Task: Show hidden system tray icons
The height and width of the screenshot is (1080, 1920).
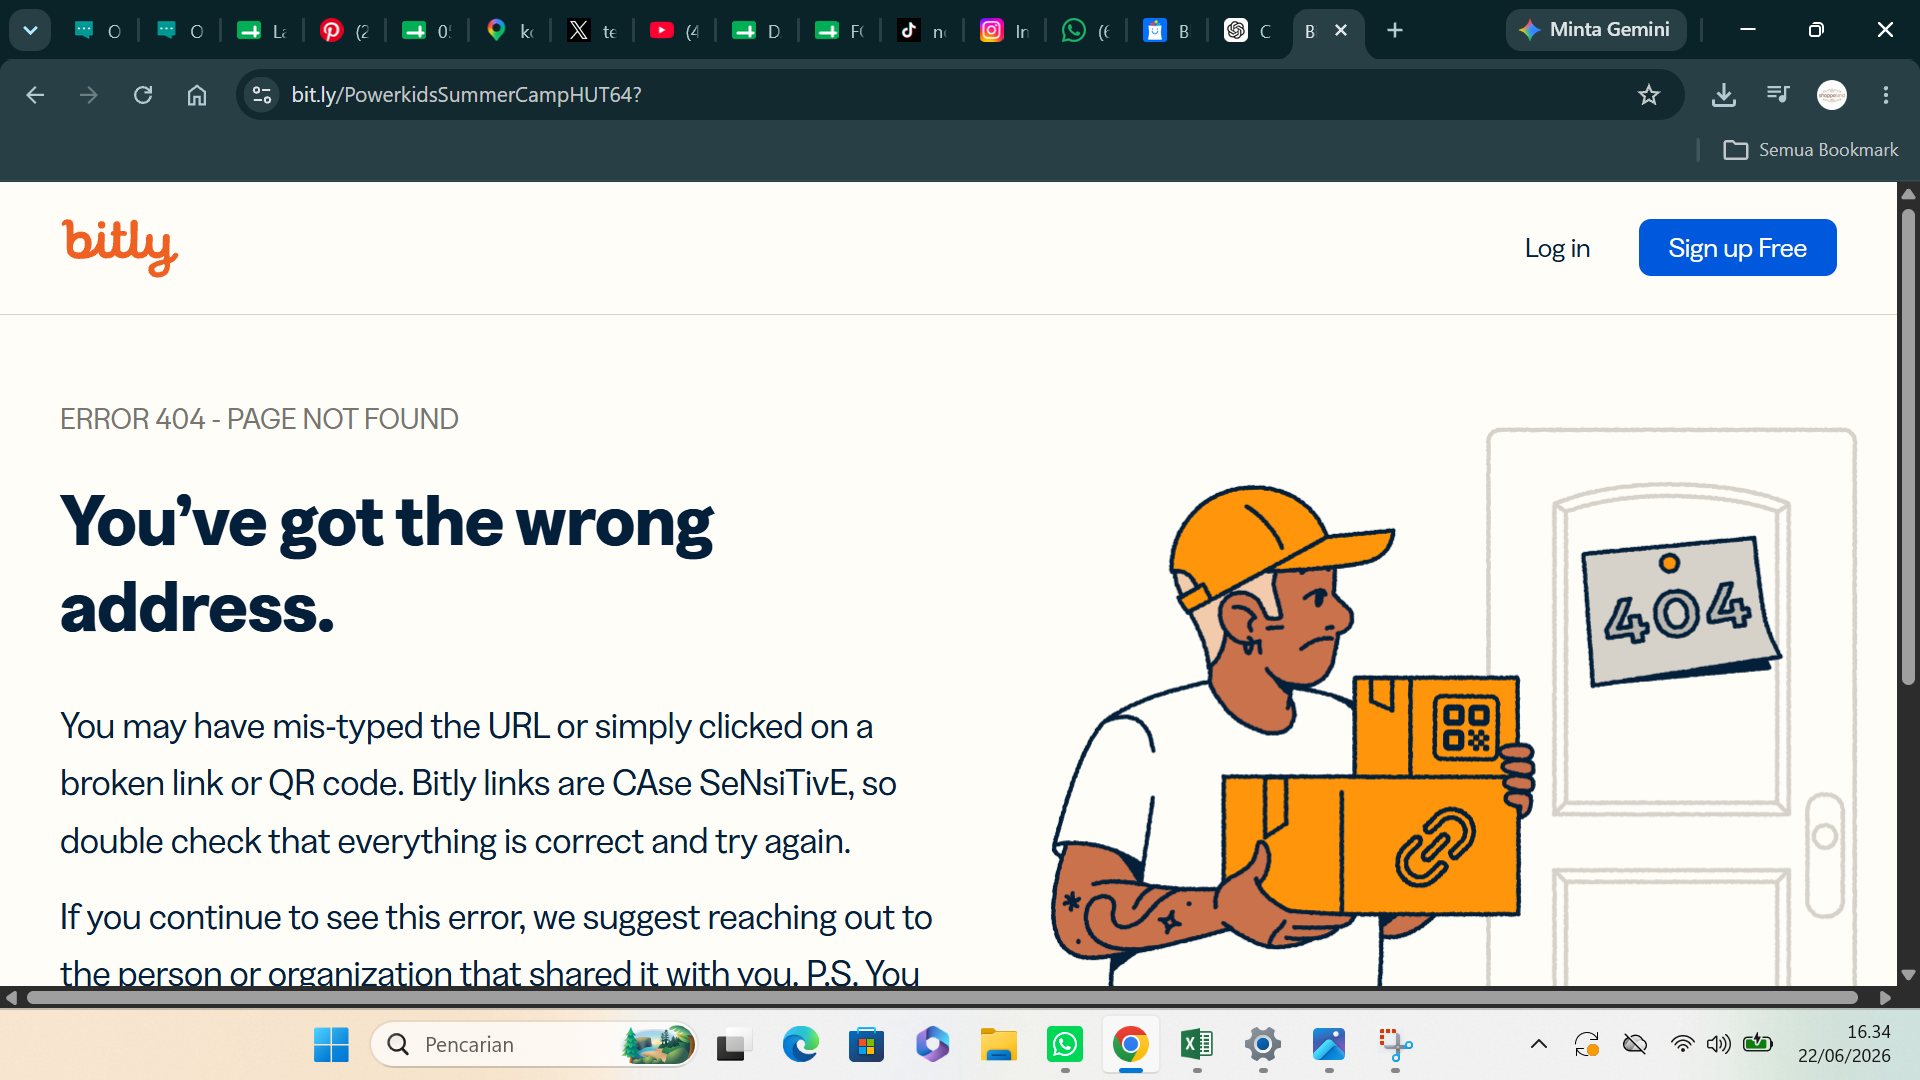Action: pos(1539,1045)
